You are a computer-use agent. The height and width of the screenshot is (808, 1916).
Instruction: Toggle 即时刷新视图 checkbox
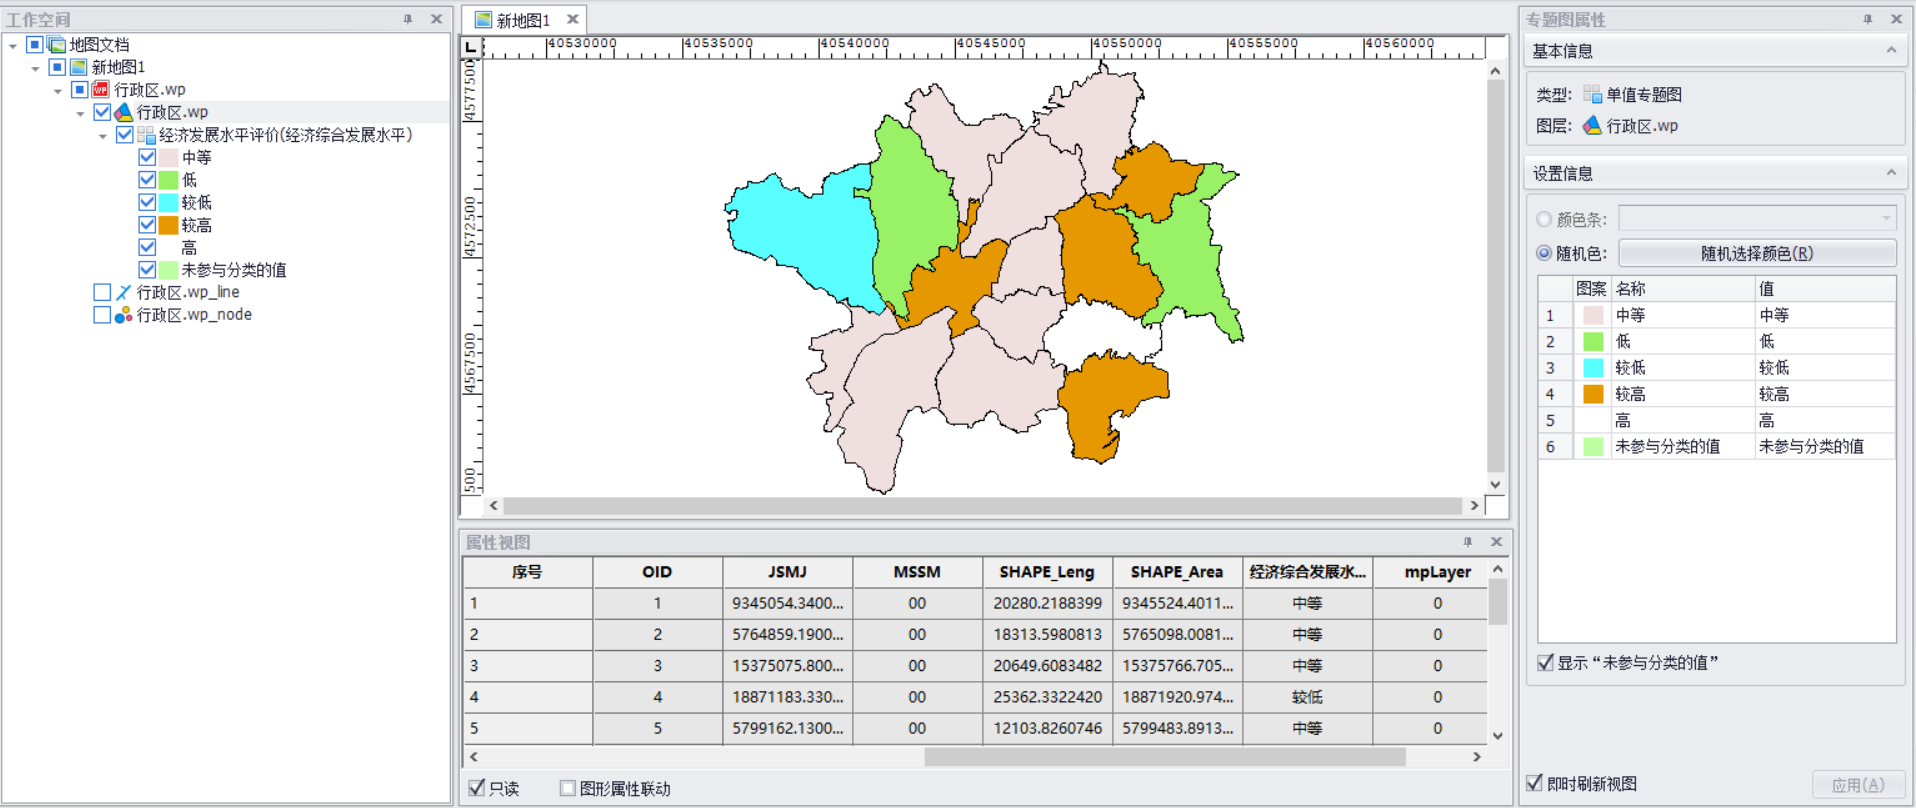1535,783
